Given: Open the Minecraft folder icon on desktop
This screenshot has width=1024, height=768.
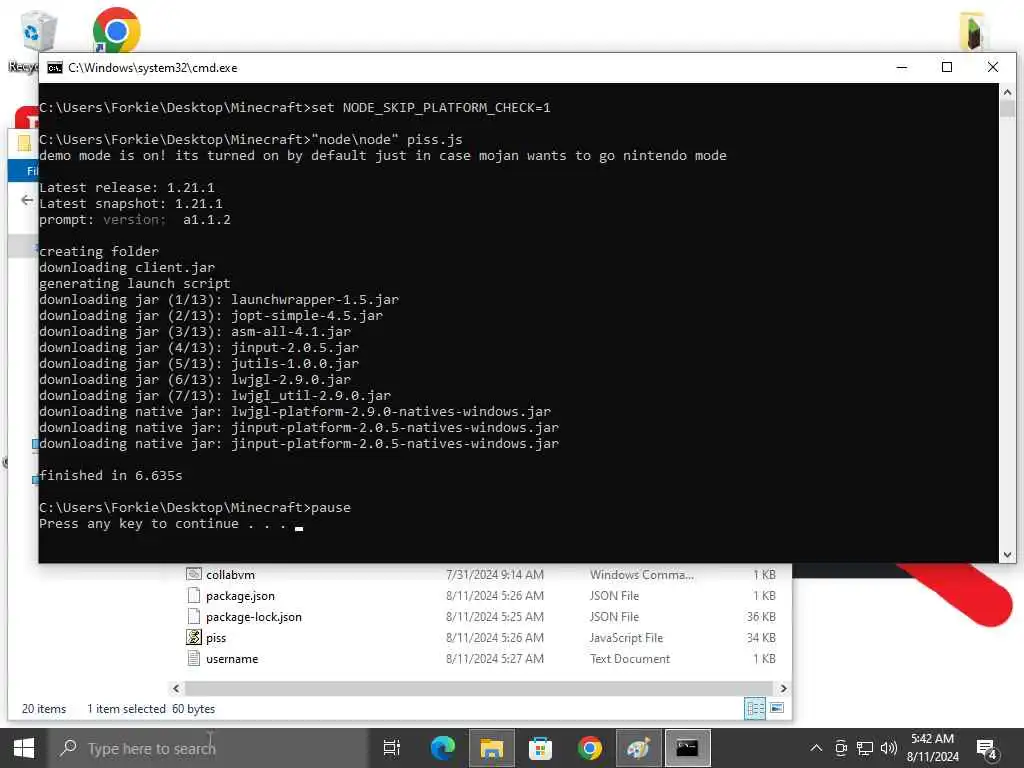Looking at the screenshot, I should point(973,31).
